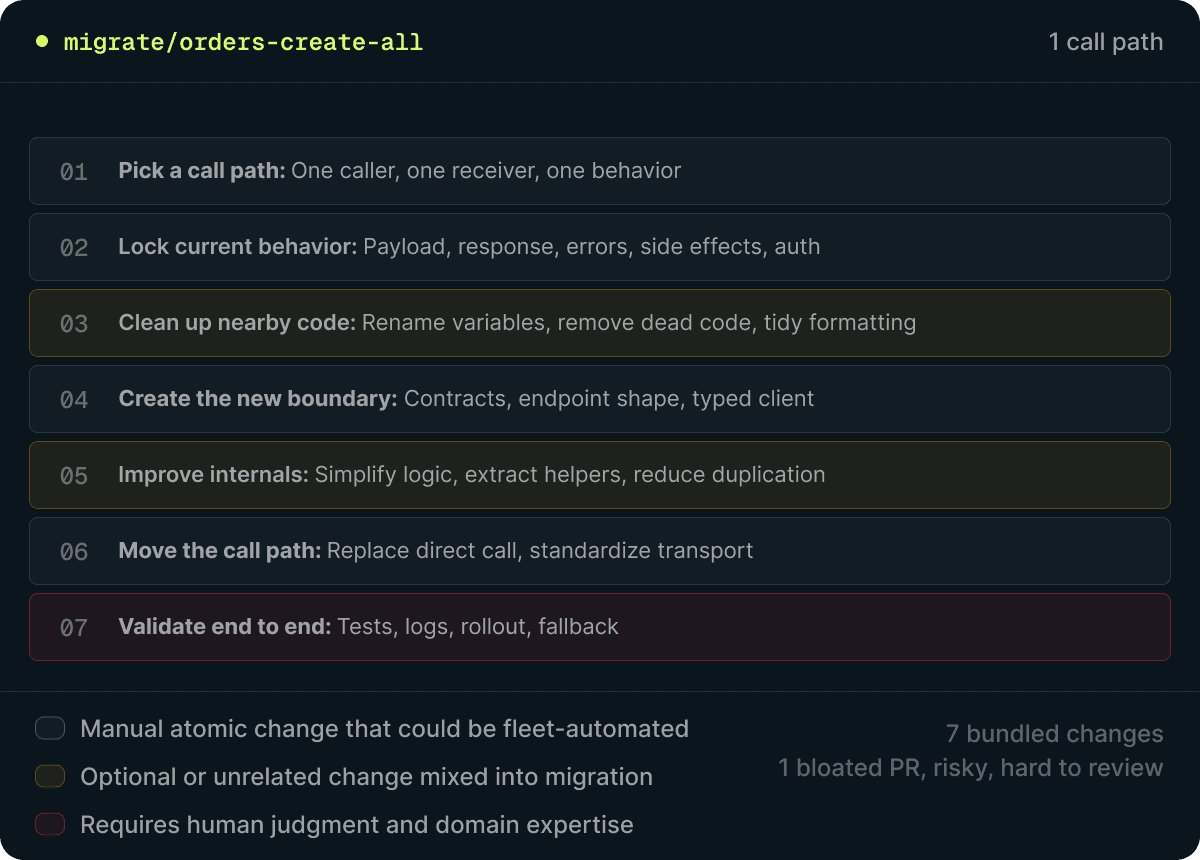Click 'Replace direct call, standardize transport' text
This screenshot has height=860, width=1200.
tap(540, 551)
